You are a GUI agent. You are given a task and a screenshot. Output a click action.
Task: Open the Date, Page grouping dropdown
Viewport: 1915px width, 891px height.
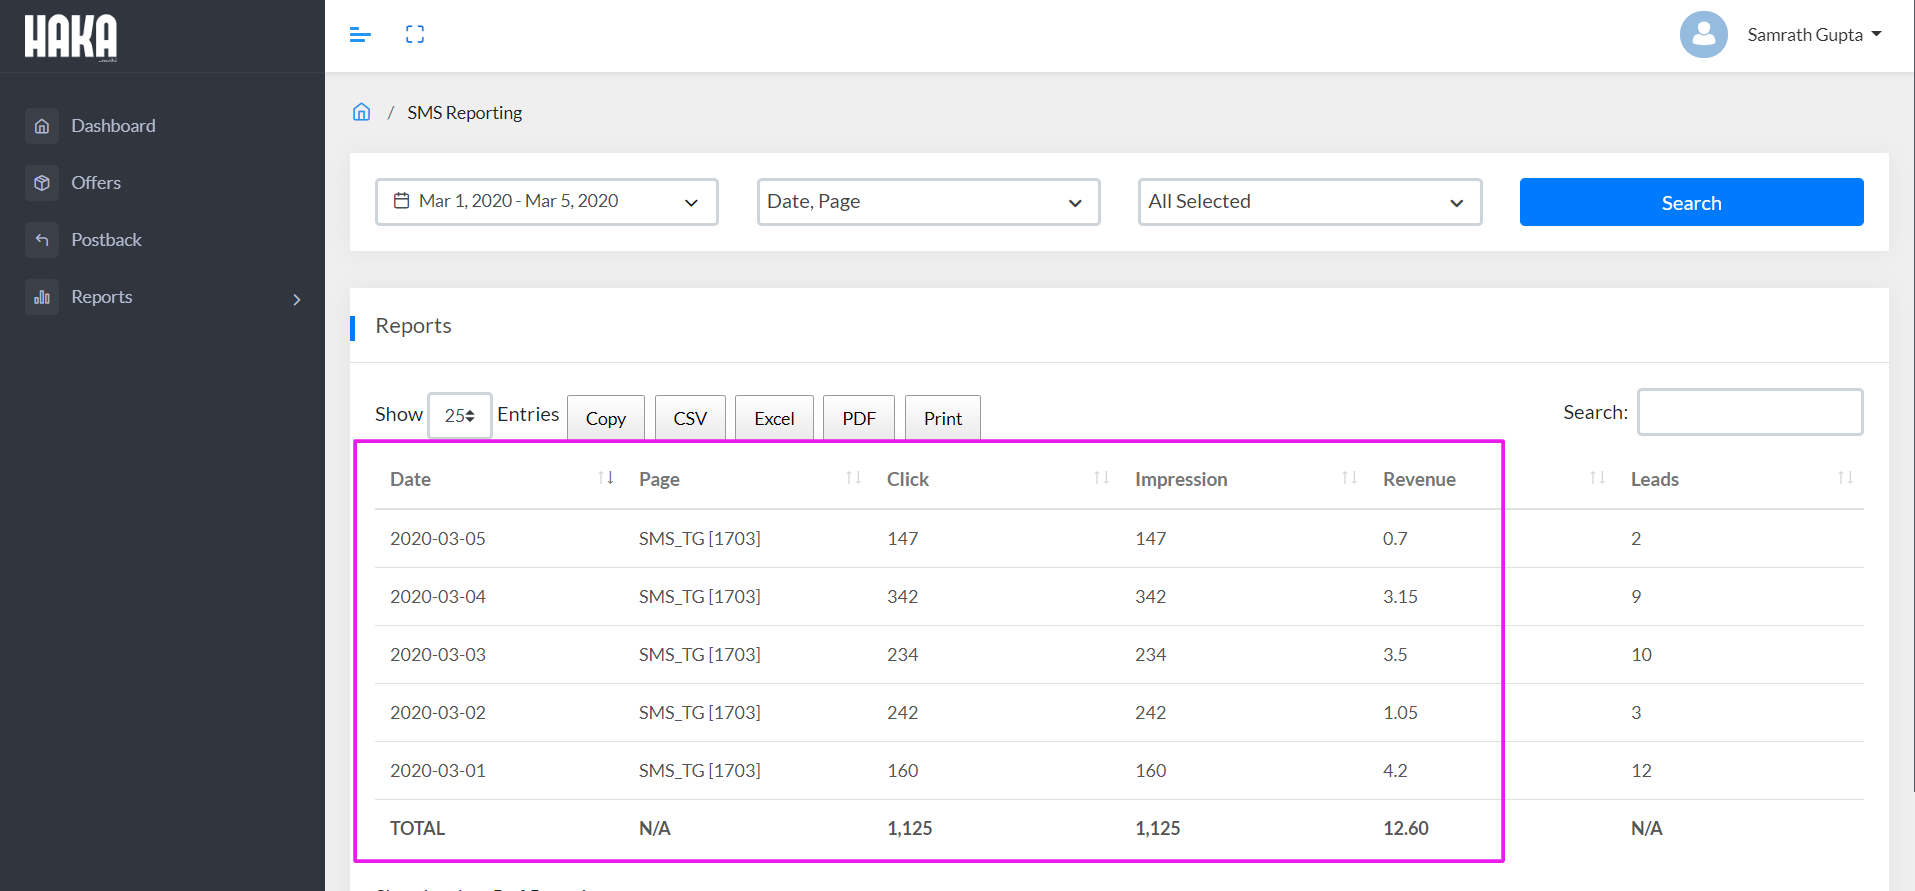(x=928, y=202)
